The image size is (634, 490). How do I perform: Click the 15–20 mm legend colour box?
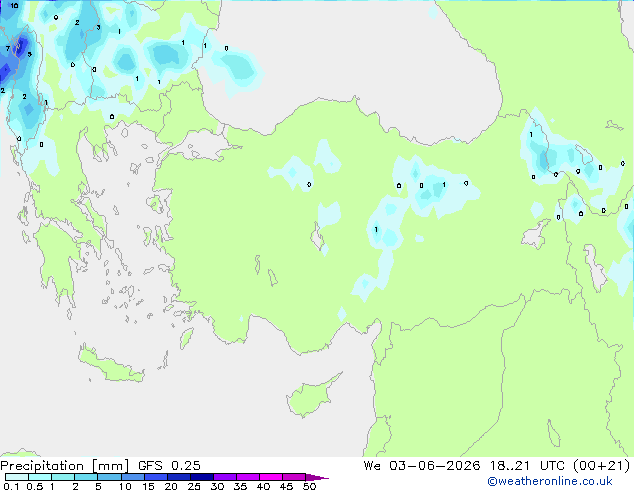click(155, 477)
